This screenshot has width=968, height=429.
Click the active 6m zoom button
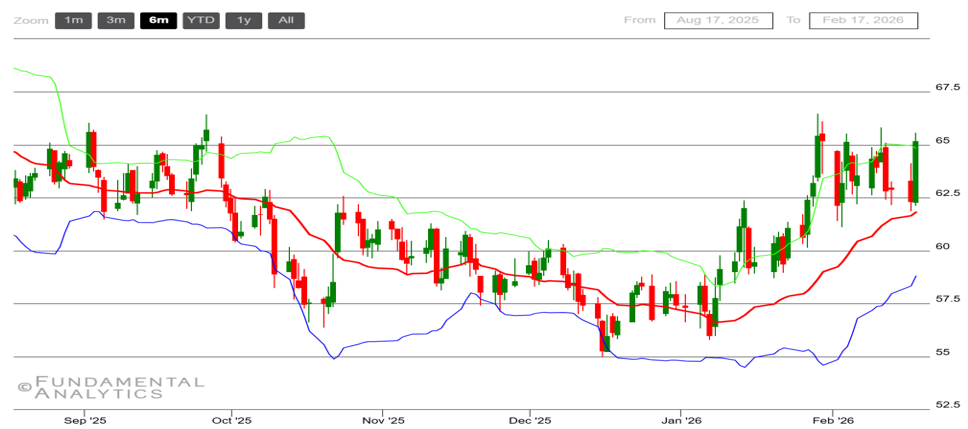(x=158, y=20)
